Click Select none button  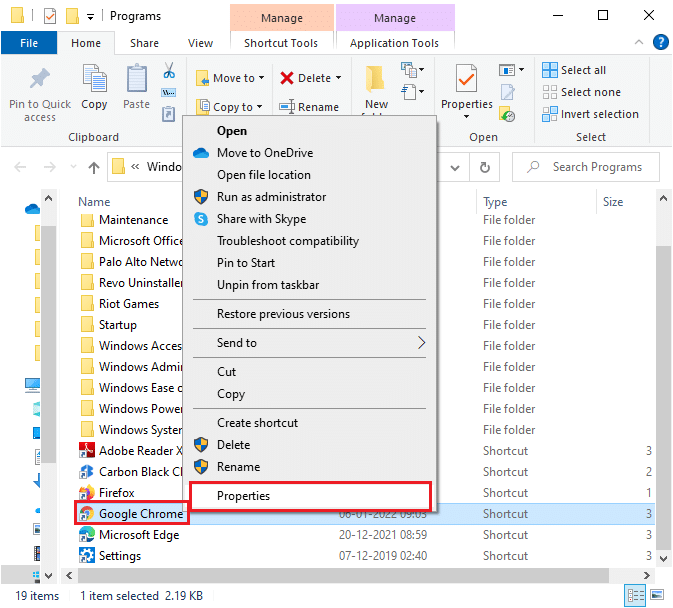point(582,92)
